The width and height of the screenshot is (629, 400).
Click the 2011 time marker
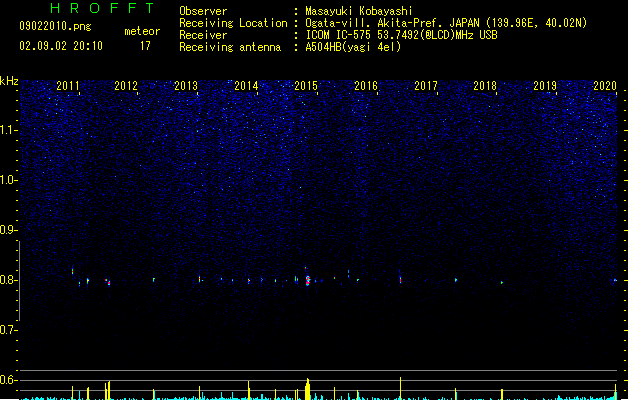(x=68, y=86)
